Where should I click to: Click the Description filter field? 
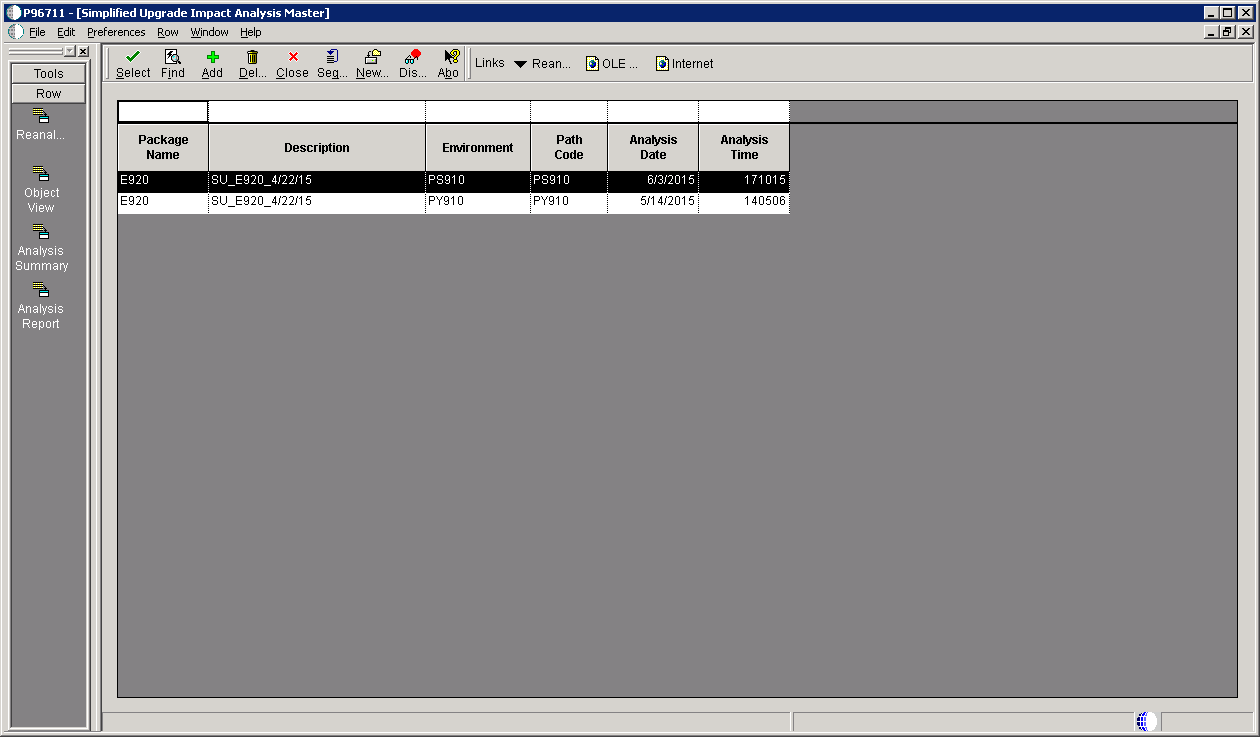pyautogui.click(x=317, y=112)
